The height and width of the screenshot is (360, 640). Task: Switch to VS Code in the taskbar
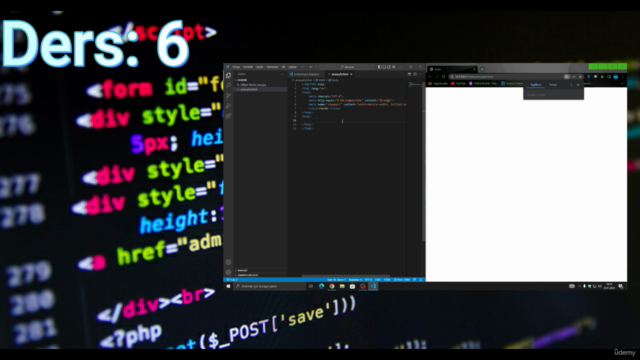click(373, 286)
